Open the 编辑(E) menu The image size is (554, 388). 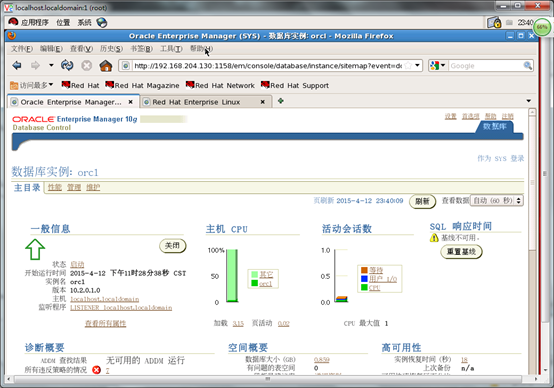(x=51, y=48)
